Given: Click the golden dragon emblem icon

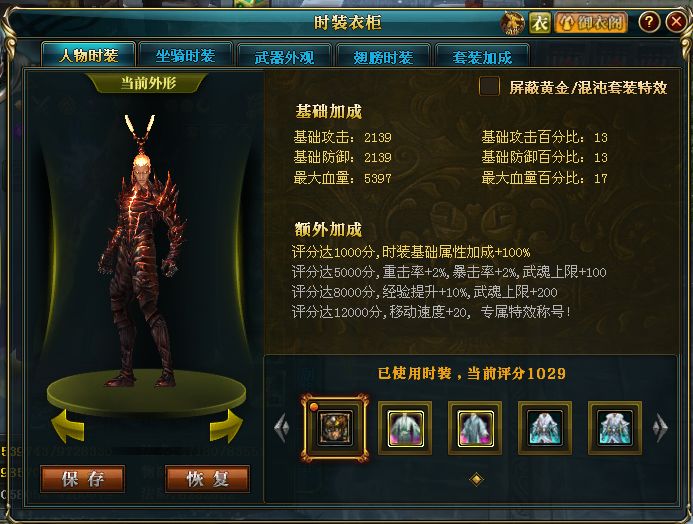Looking at the screenshot, I should (x=513, y=23).
